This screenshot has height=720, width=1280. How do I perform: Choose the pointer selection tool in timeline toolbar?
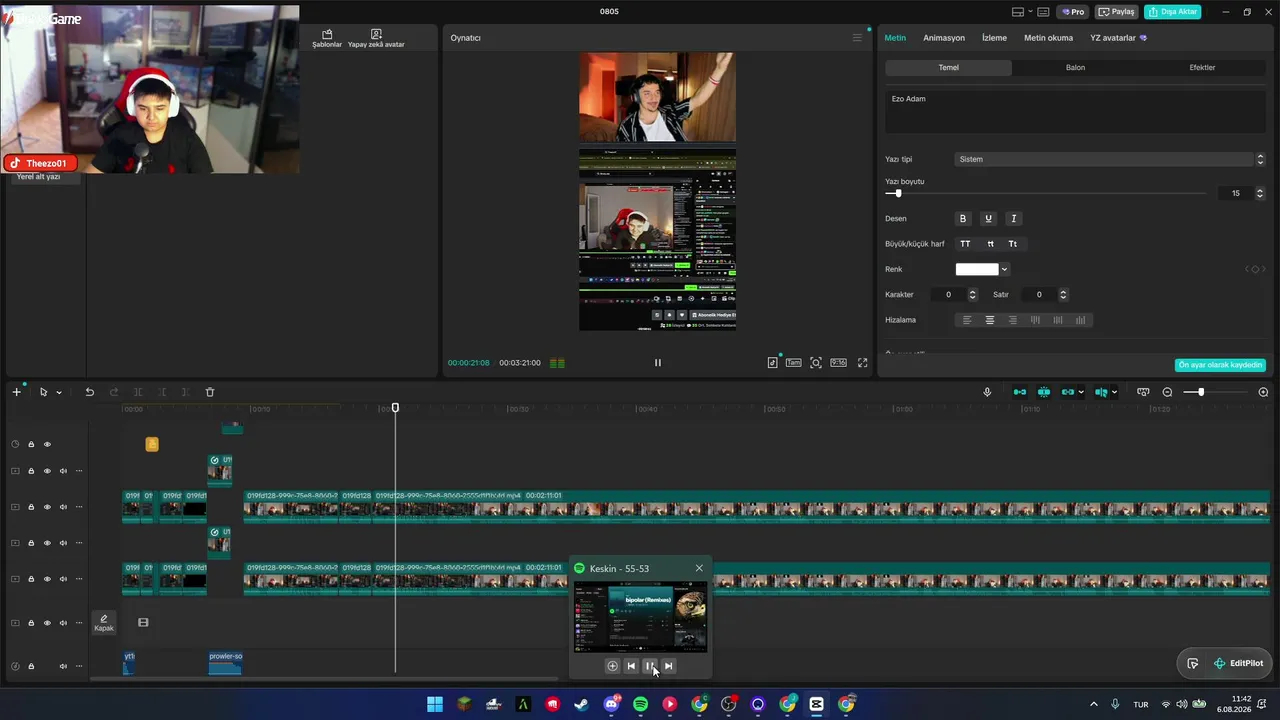coord(43,392)
